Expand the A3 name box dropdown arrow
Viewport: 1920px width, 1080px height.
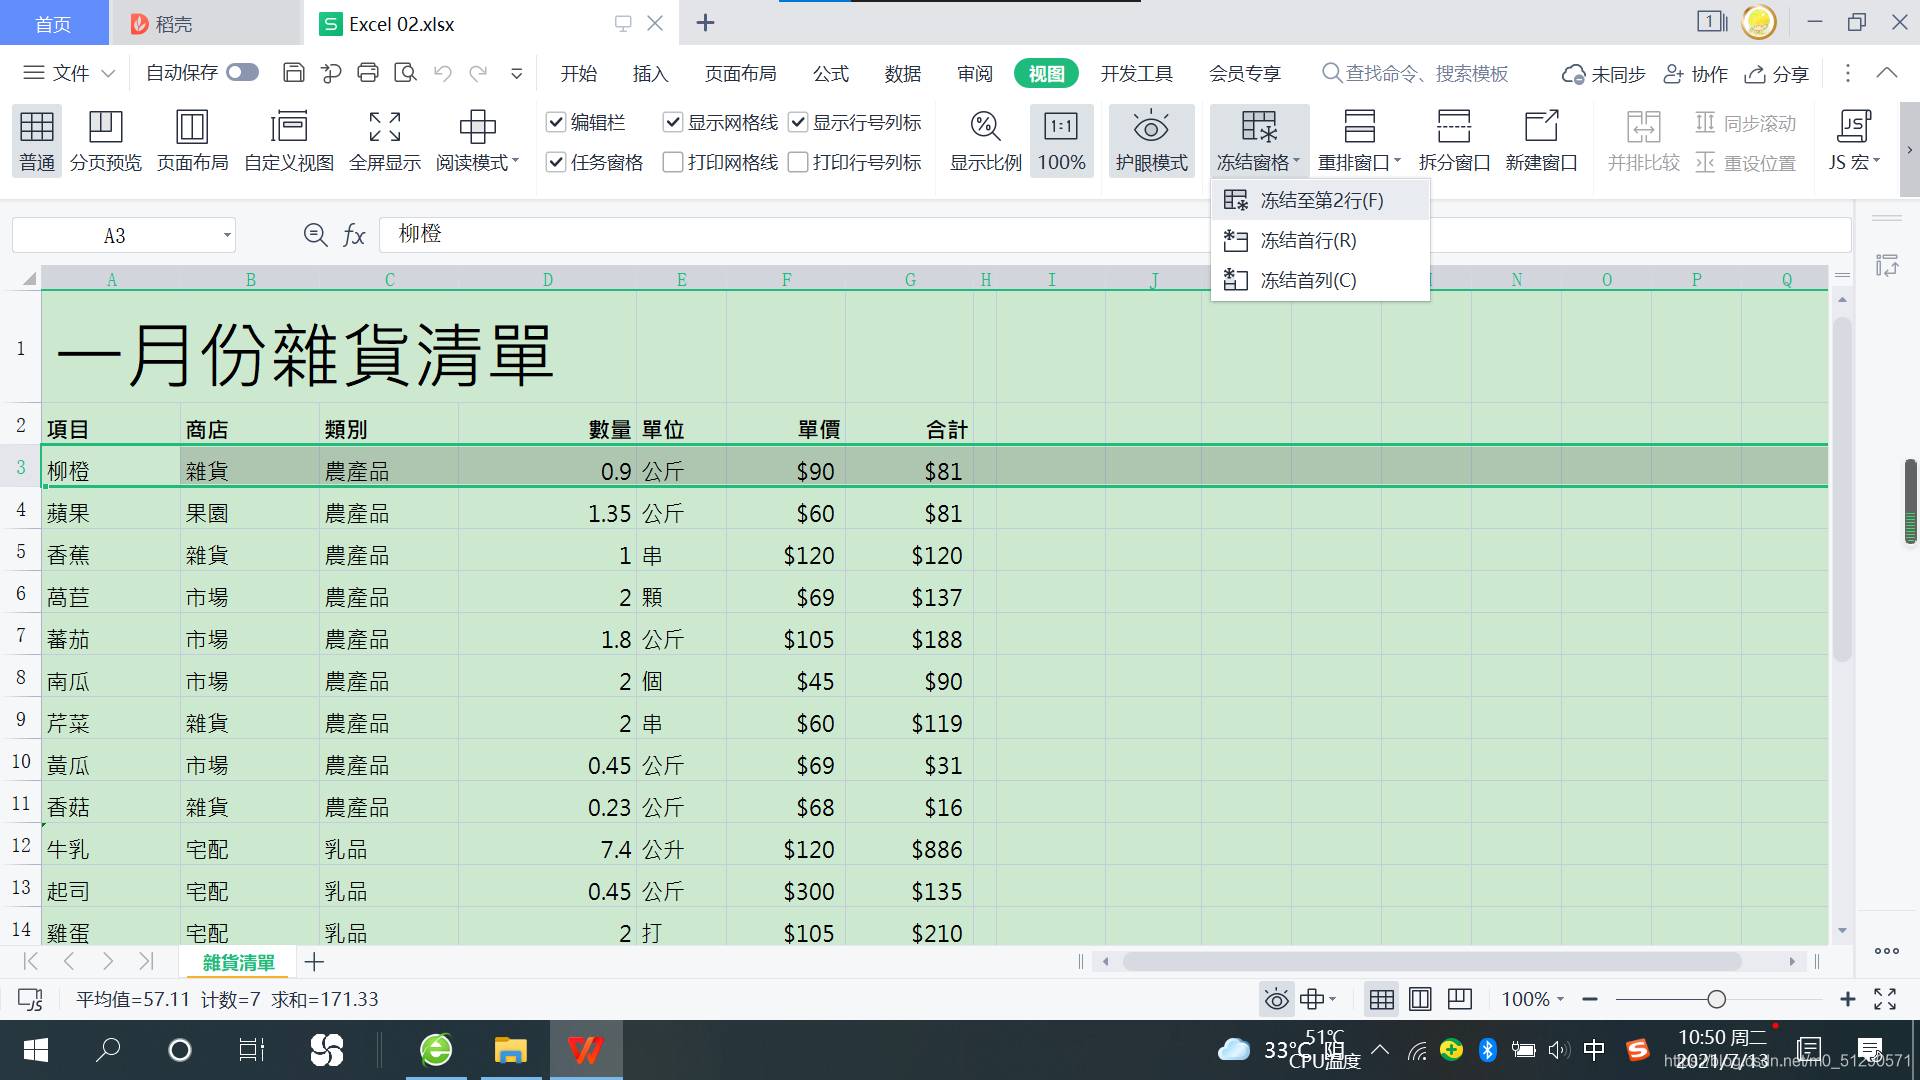(227, 236)
